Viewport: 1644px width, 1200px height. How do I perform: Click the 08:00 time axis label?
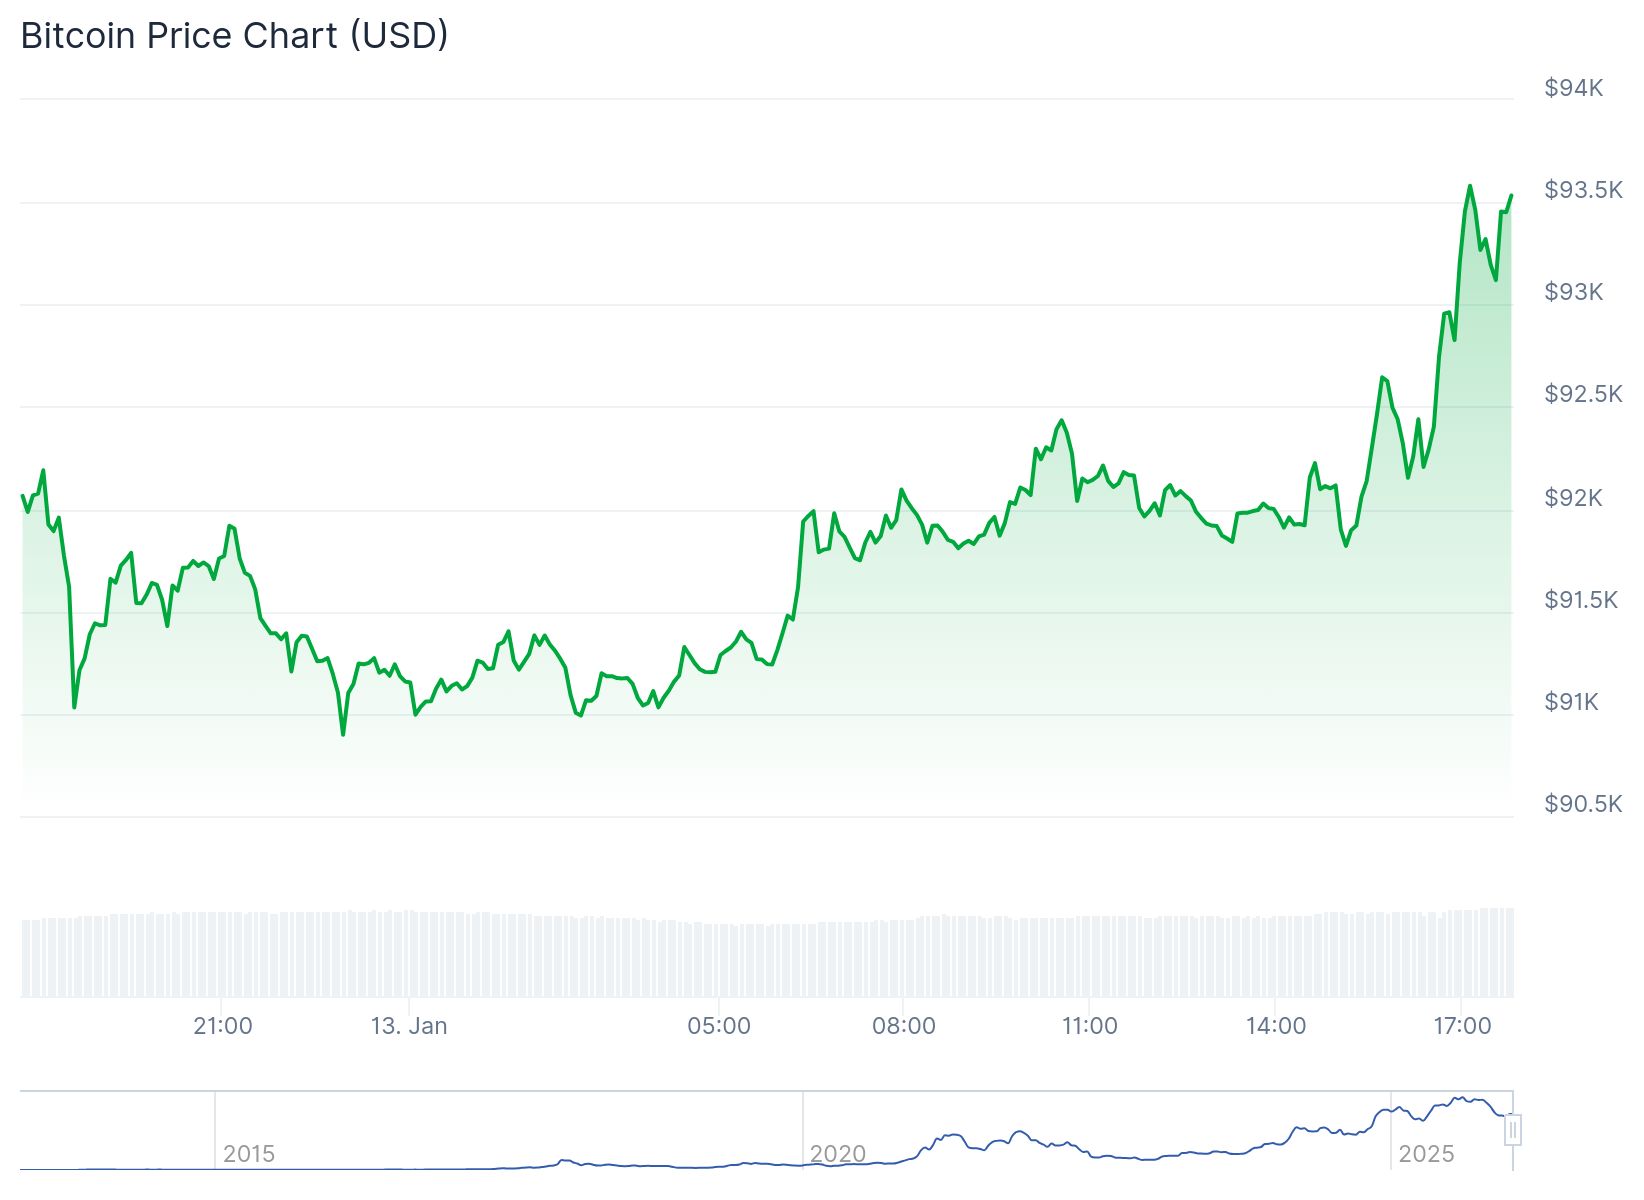[903, 1026]
